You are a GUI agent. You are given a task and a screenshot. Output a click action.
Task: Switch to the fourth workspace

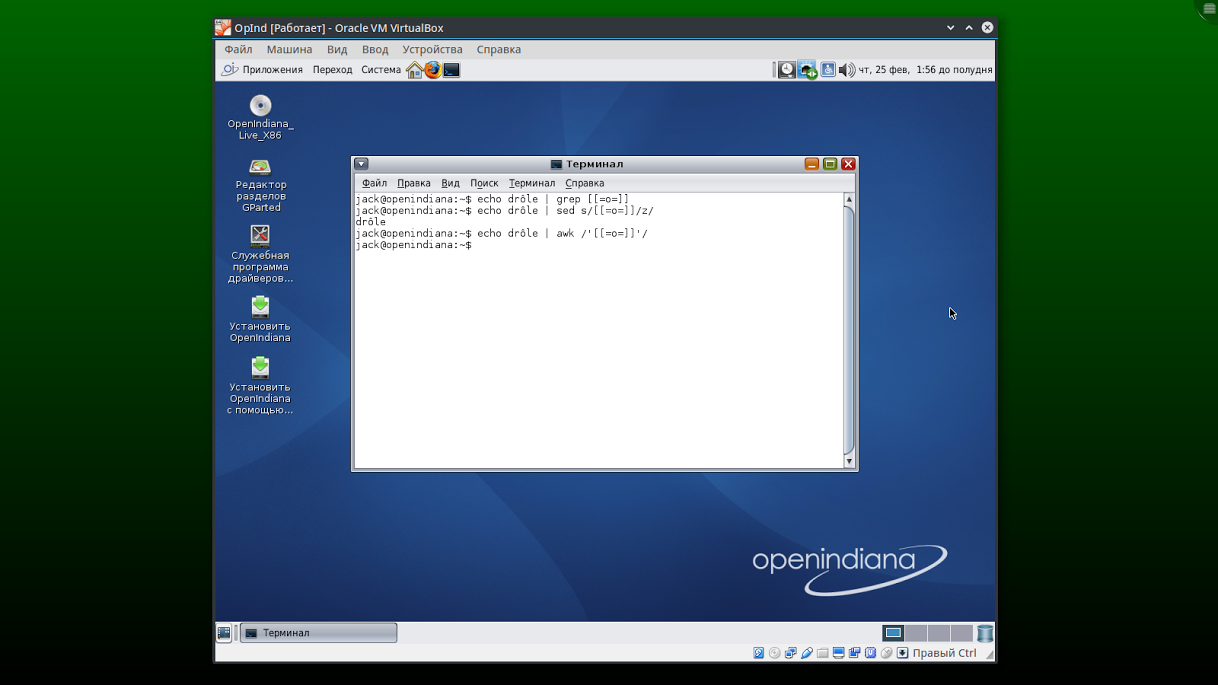tap(961, 633)
